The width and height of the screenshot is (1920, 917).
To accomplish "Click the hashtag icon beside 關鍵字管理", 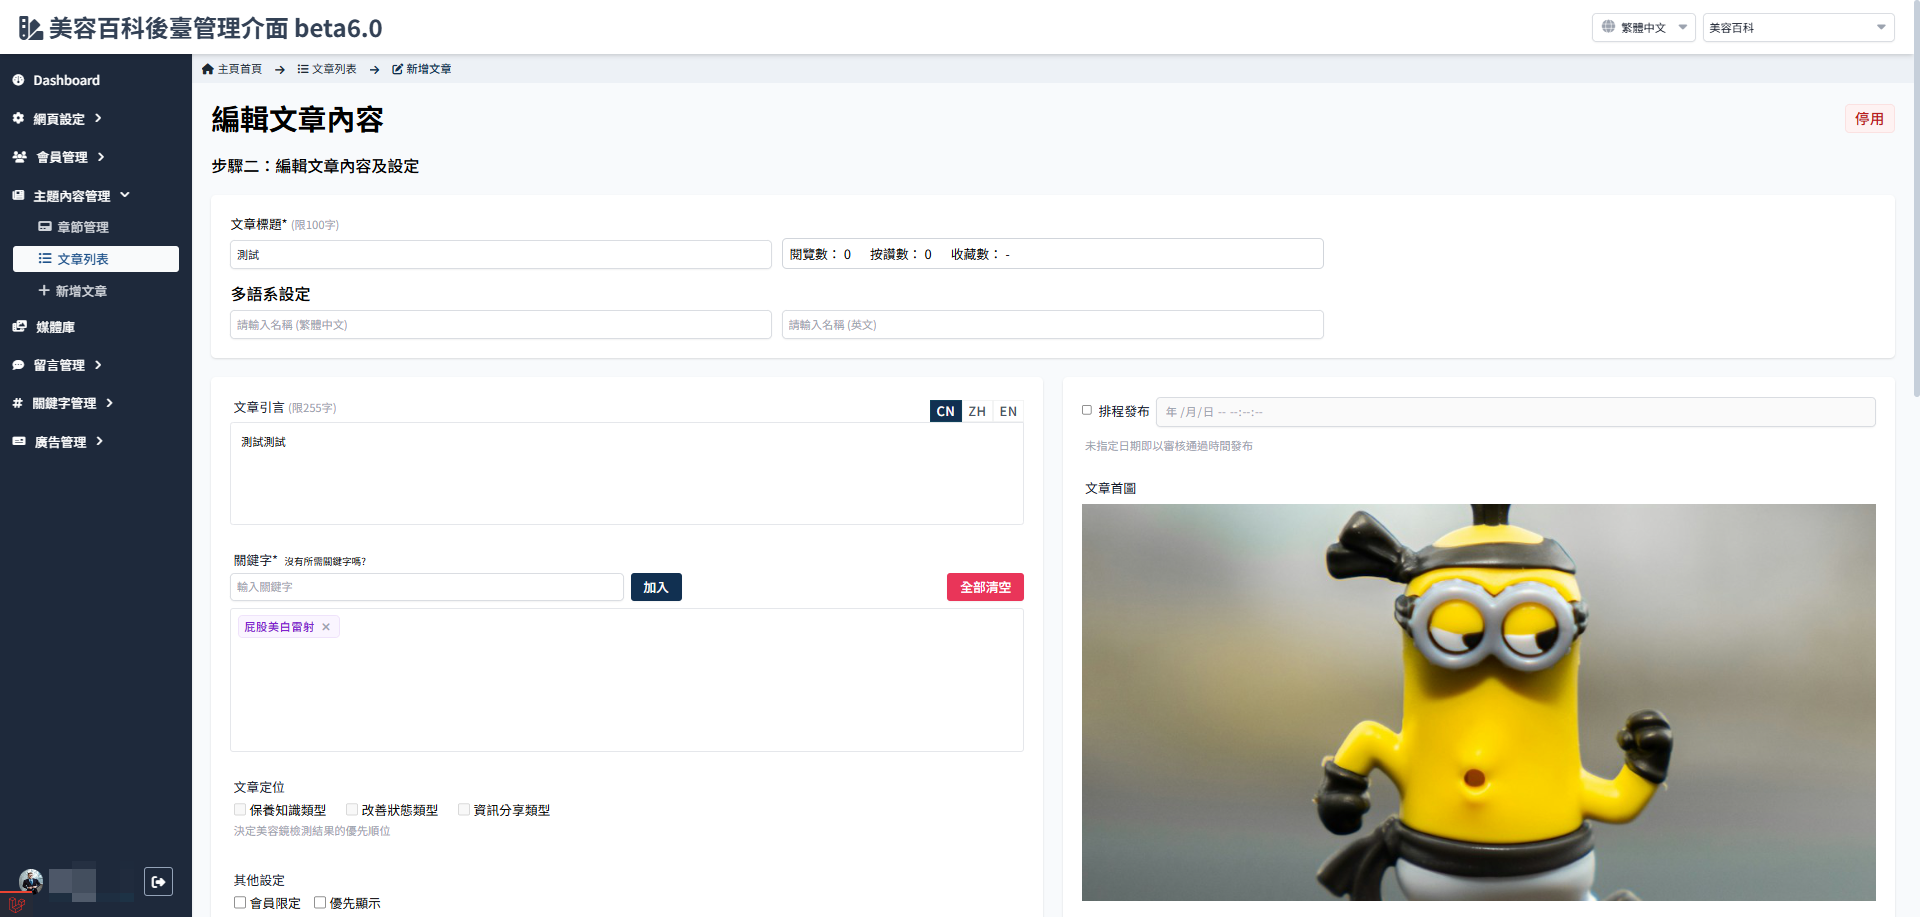I will click(17, 403).
